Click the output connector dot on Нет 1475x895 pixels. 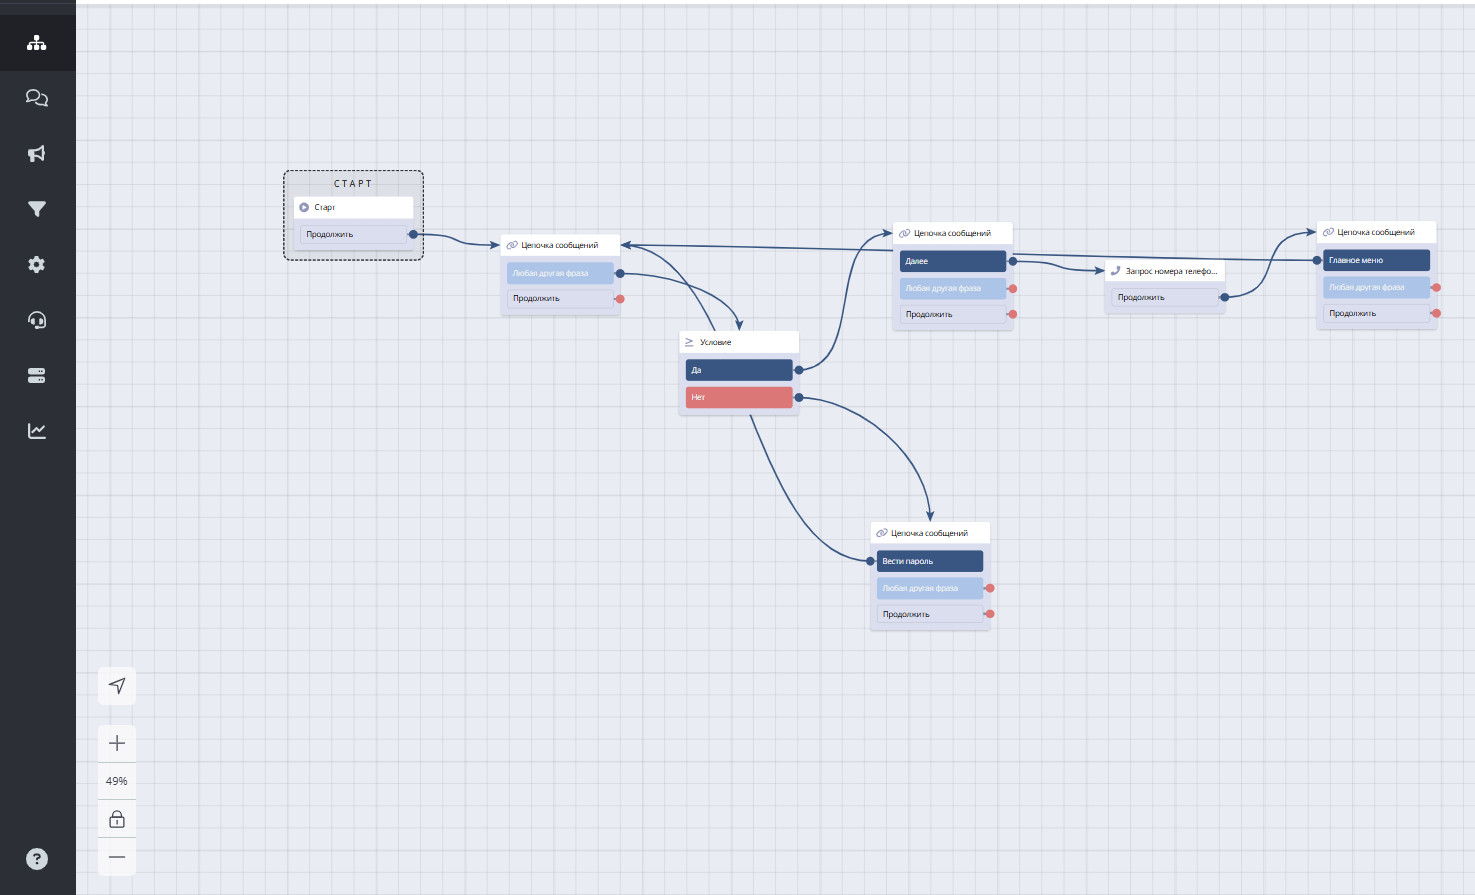[798, 397]
